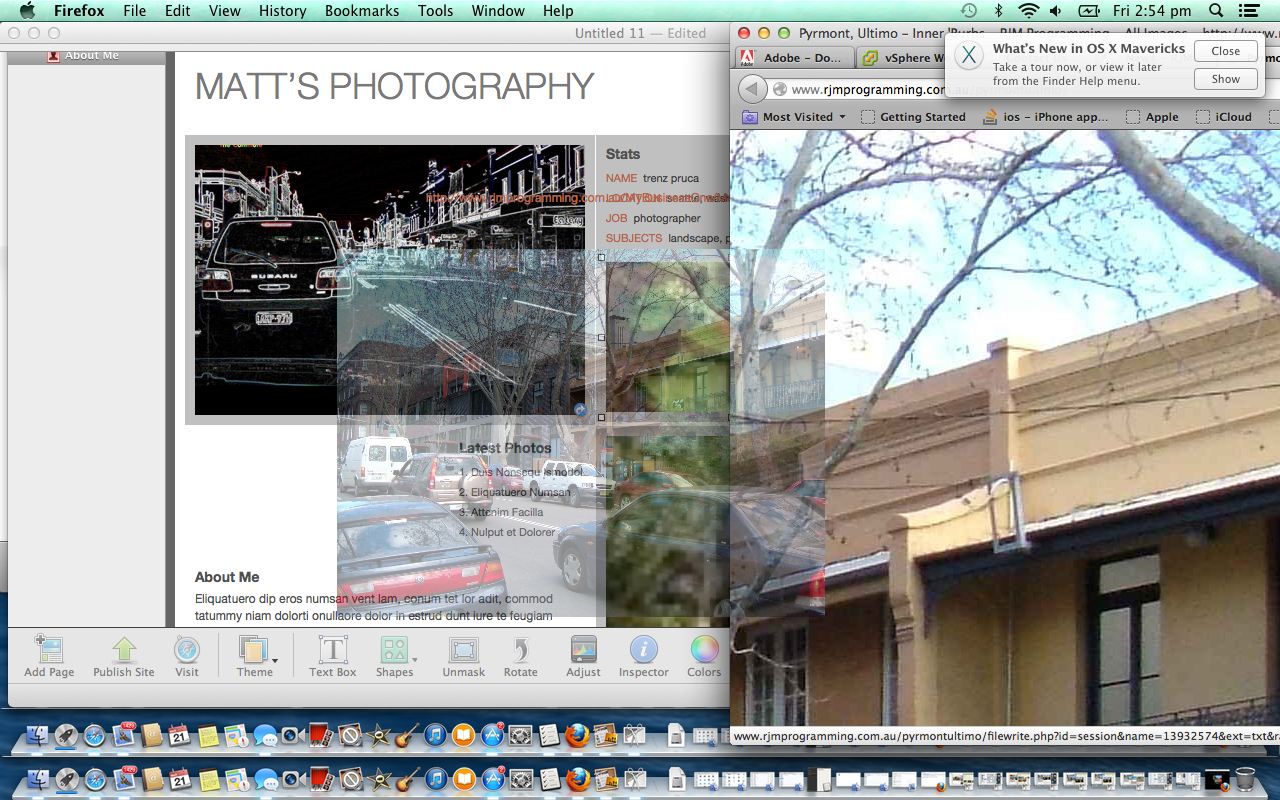Screen dimensions: 1280x800
Task: Open the Help menu
Action: pos(558,11)
